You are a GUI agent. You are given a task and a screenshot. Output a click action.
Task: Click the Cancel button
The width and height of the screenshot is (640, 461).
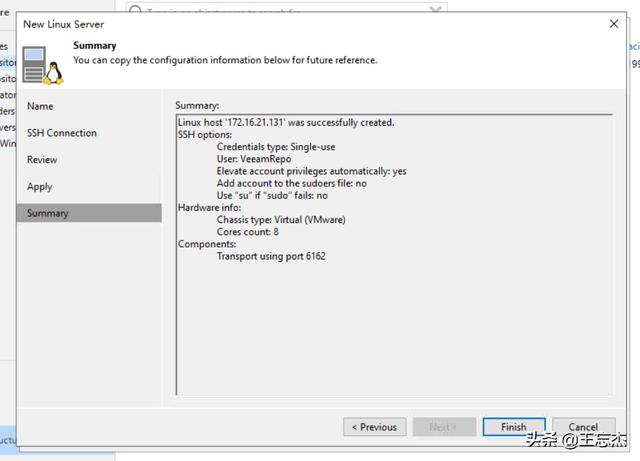click(584, 427)
